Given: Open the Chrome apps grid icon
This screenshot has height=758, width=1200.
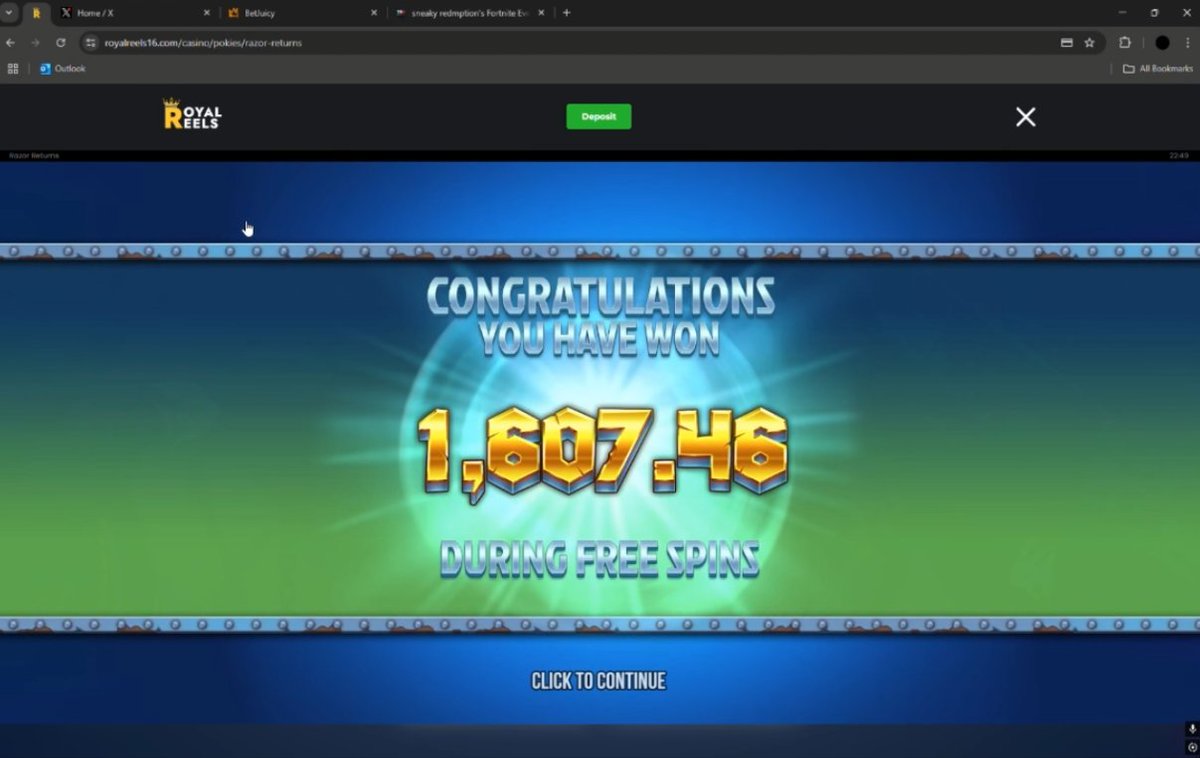Looking at the screenshot, I should (x=13, y=68).
